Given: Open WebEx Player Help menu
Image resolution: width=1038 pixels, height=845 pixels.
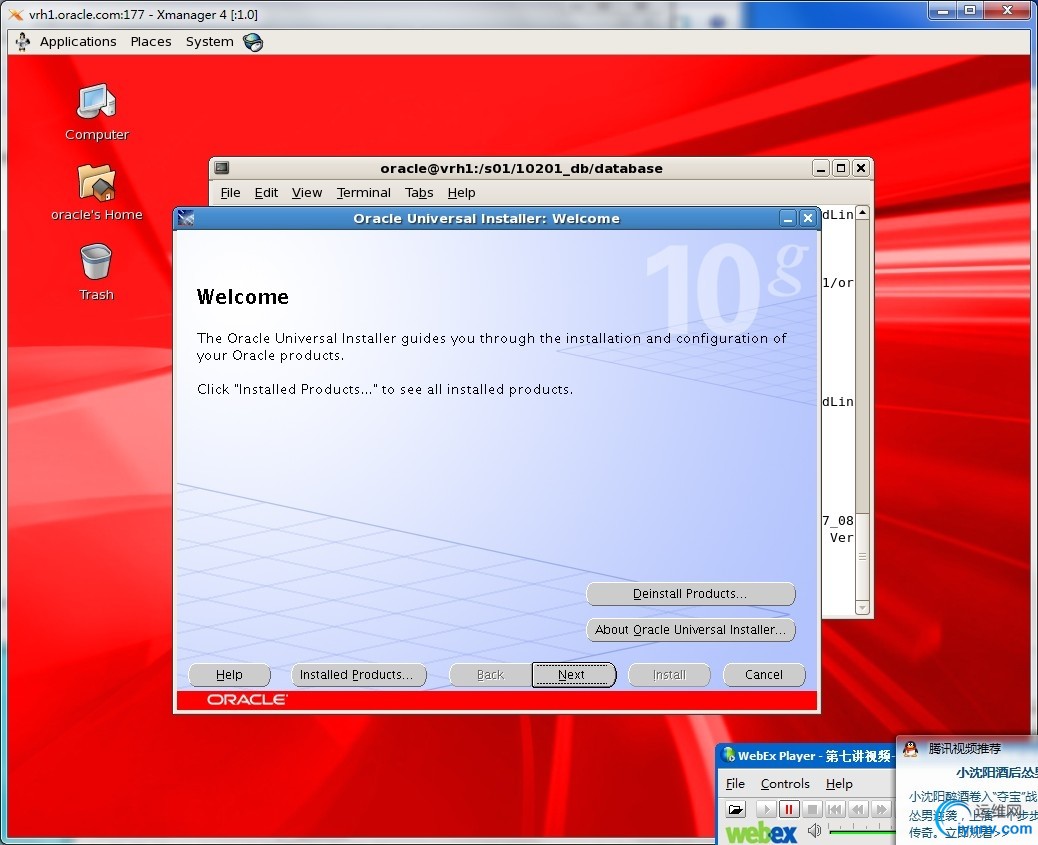Looking at the screenshot, I should point(839,783).
